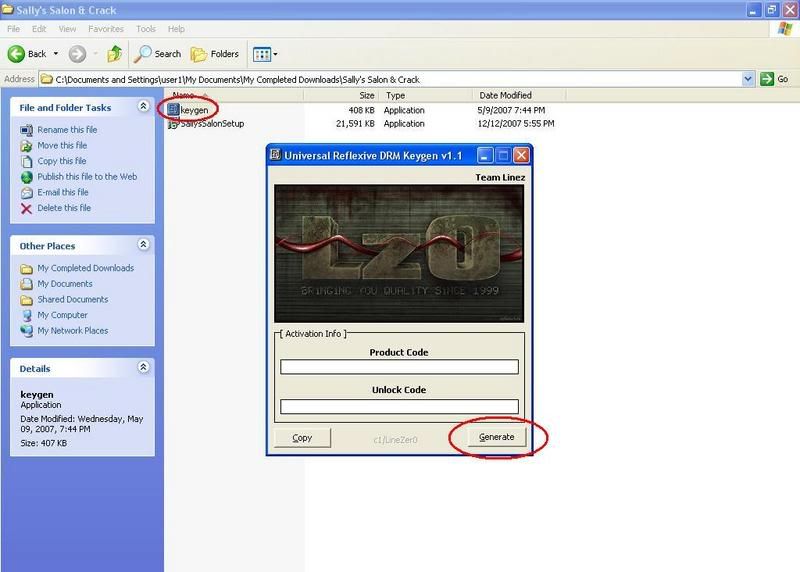Screen dimensions: 800x572
Task: Open the Favorites menu
Action: pyautogui.click(x=107, y=29)
